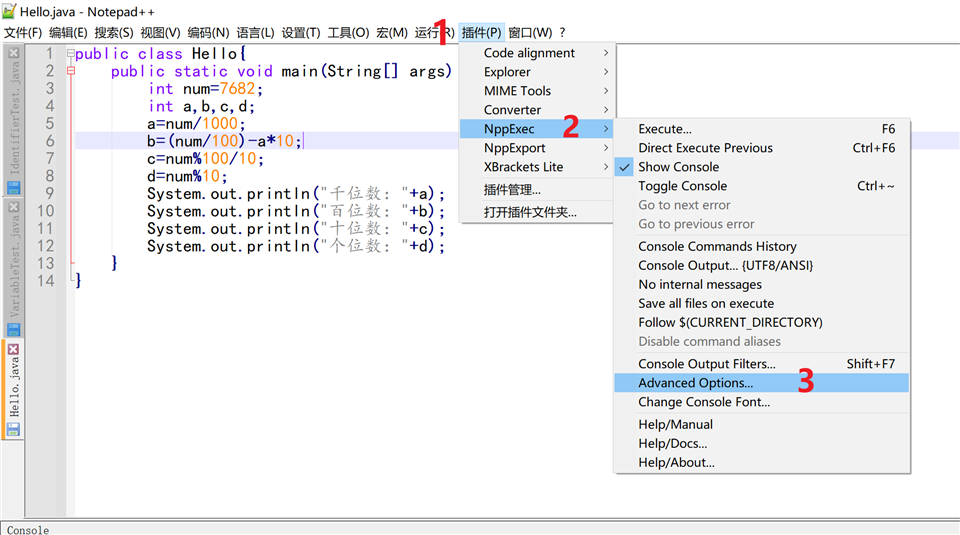
Task: Toggle the Show Console checkmark
Action: 762,167
